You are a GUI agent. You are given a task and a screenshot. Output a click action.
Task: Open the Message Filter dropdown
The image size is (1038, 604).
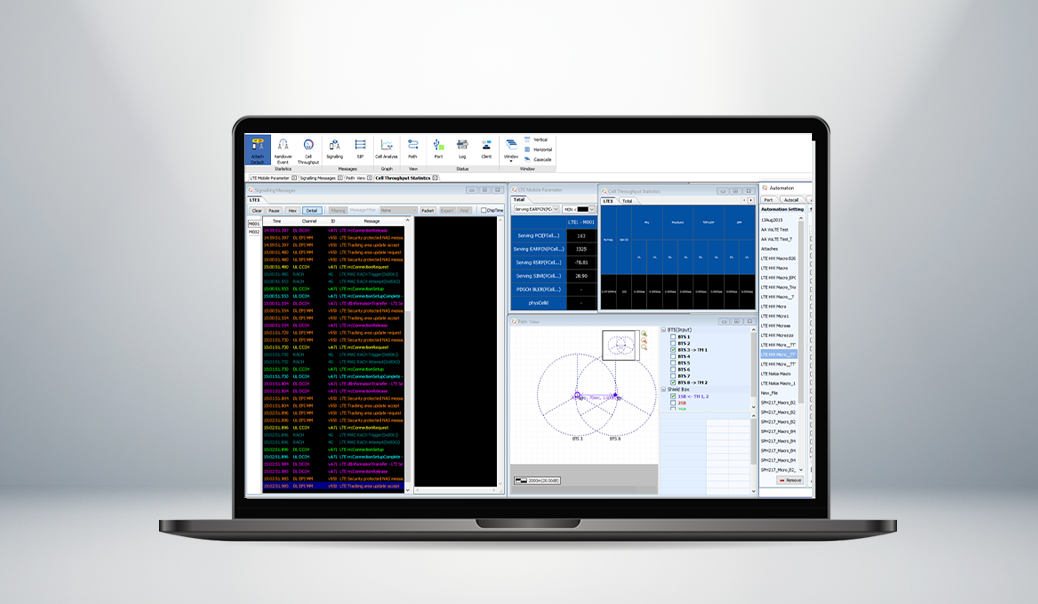pyautogui.click(x=399, y=210)
